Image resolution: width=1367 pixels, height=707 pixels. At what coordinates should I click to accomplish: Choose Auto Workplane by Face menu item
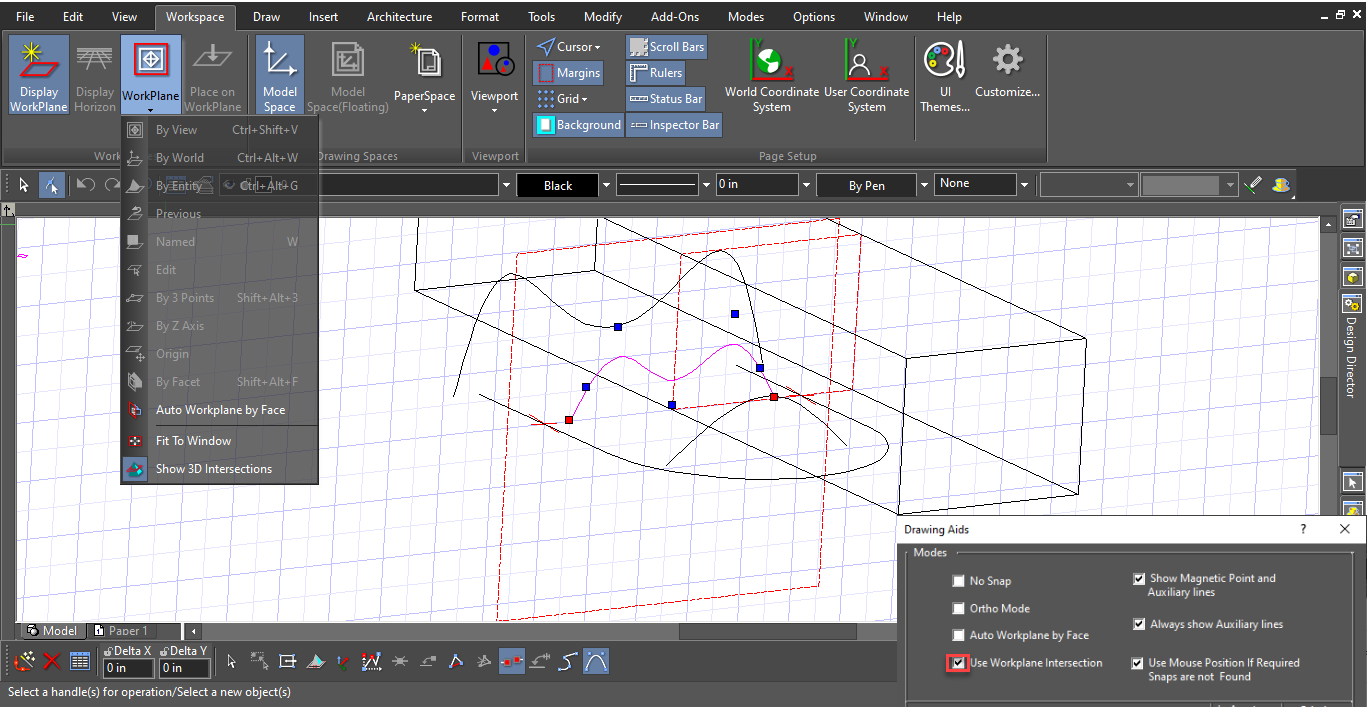click(219, 410)
